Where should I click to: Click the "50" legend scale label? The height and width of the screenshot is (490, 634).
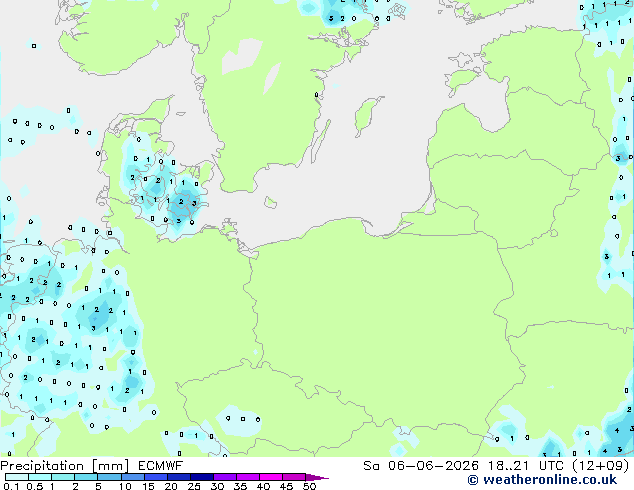pos(309,486)
